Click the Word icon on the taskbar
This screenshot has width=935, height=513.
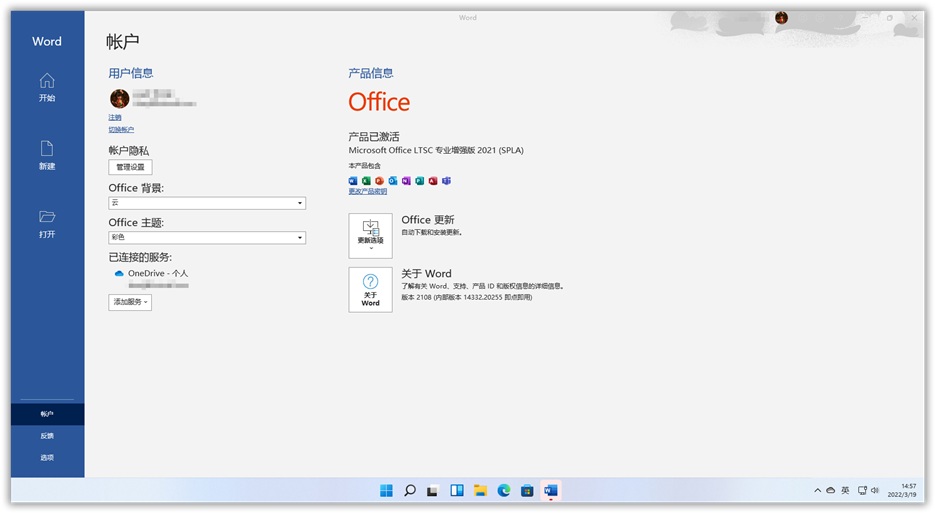pos(550,490)
